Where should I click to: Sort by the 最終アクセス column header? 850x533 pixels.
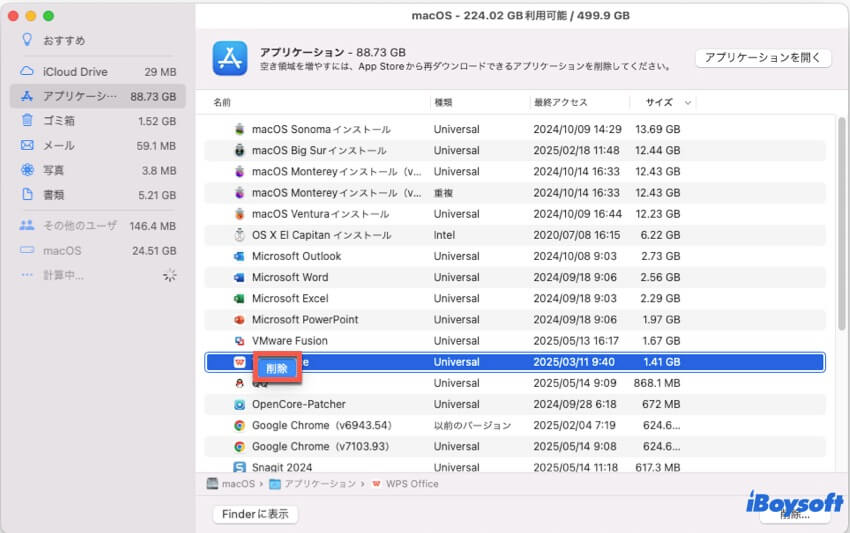pyautogui.click(x=561, y=102)
